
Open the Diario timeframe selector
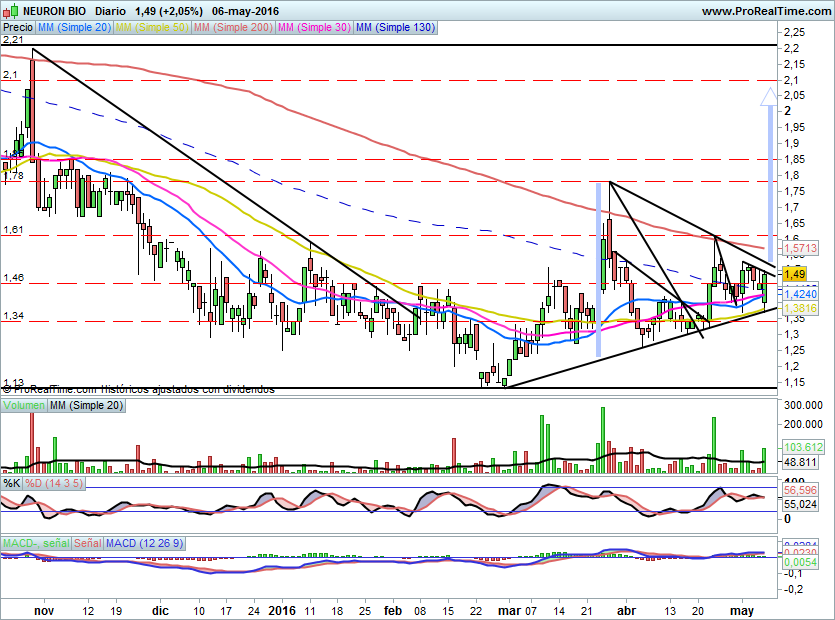pyautogui.click(x=109, y=11)
